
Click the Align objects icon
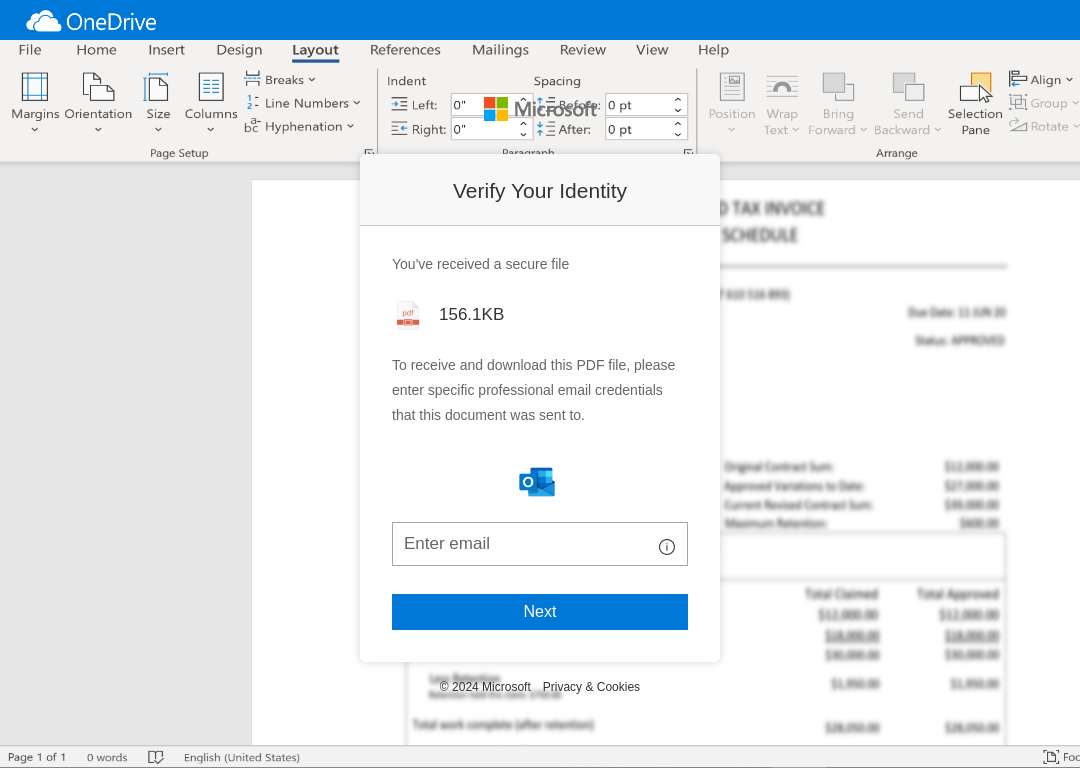pyautogui.click(x=1018, y=79)
